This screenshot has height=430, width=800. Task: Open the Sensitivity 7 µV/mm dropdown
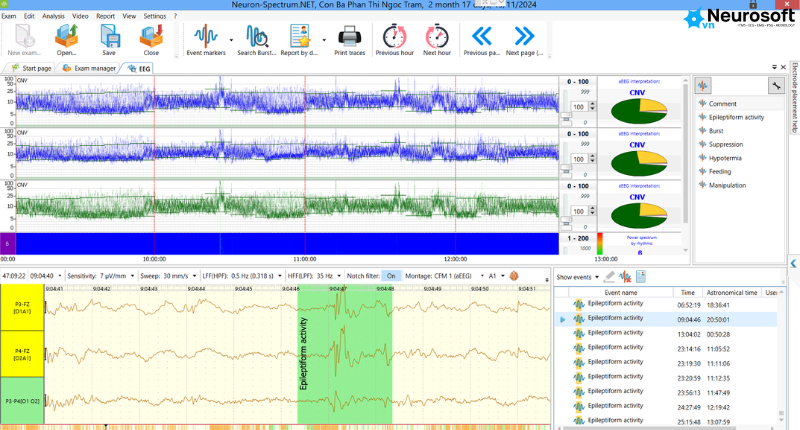(132, 276)
